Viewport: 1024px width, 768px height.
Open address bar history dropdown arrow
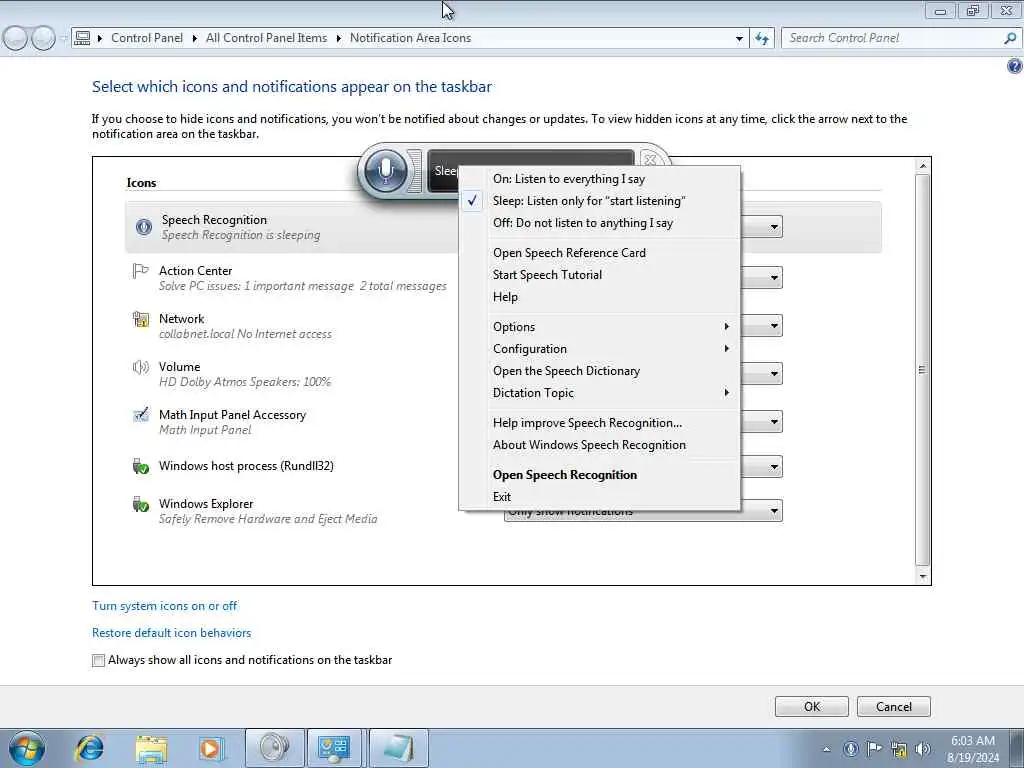(x=739, y=39)
